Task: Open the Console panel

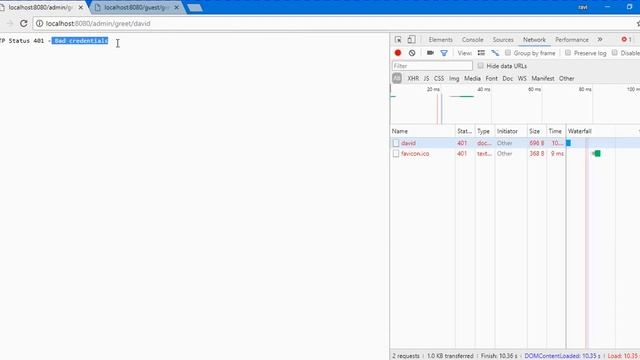Action: pos(472,40)
